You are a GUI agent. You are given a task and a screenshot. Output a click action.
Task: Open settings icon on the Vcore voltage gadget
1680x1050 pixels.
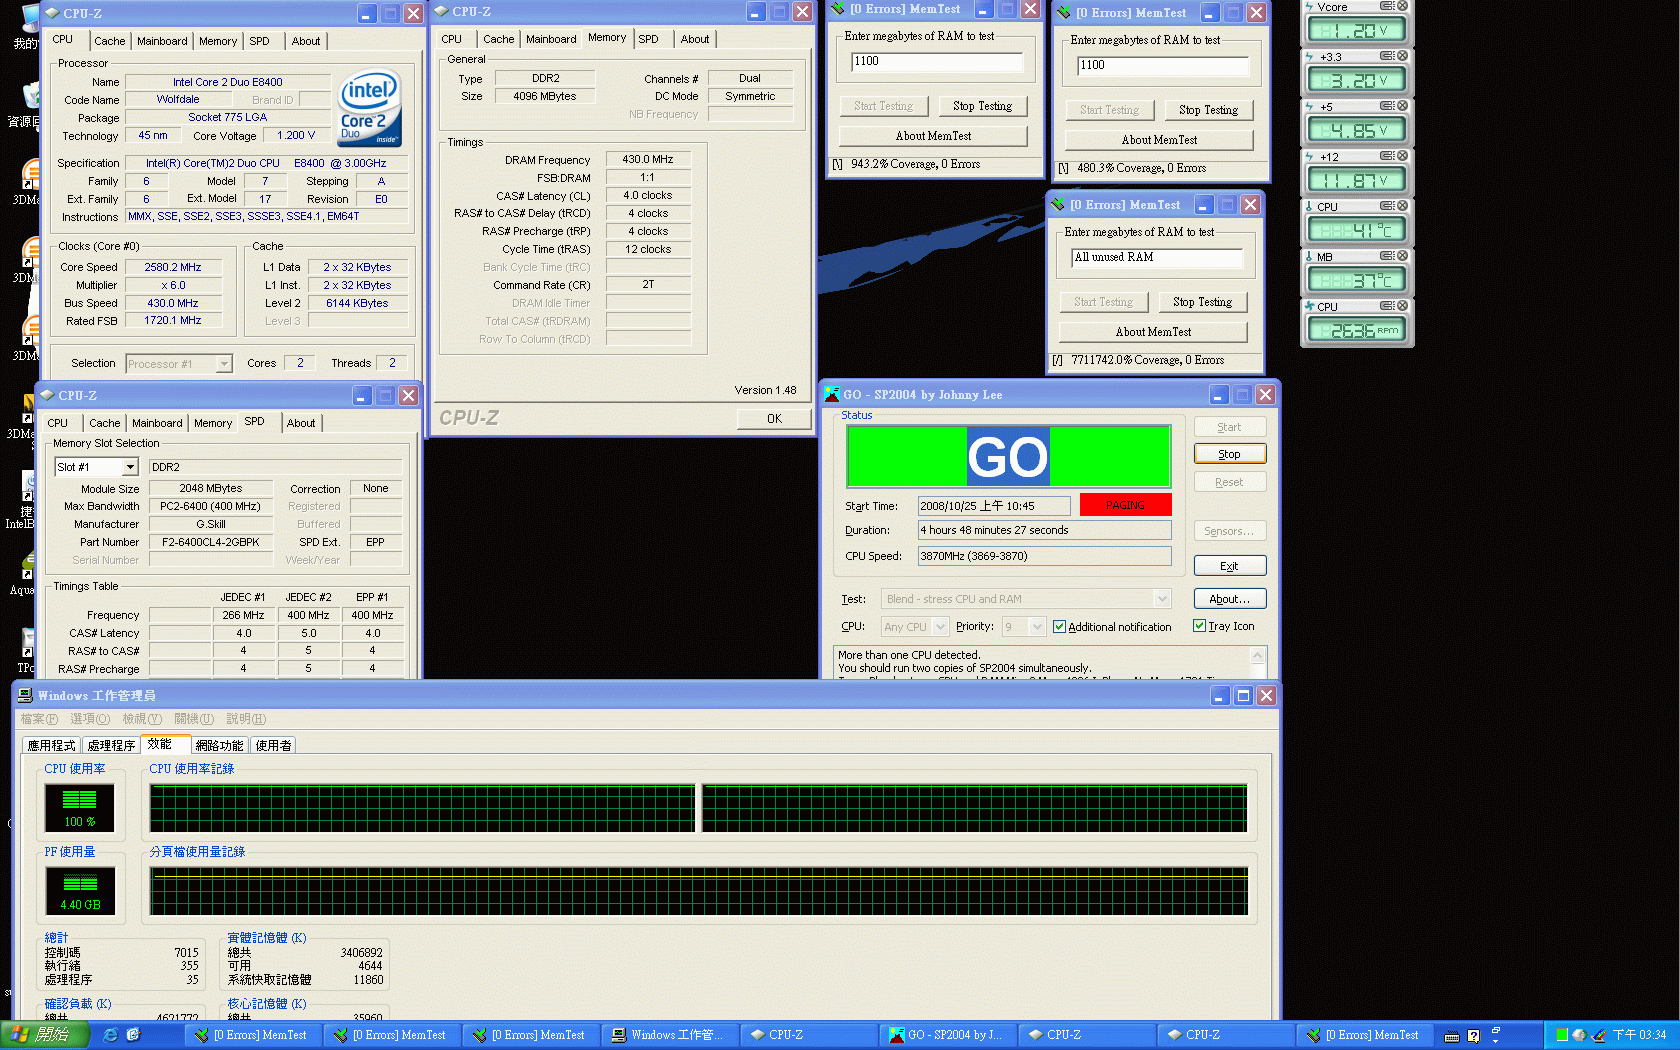1387,6
